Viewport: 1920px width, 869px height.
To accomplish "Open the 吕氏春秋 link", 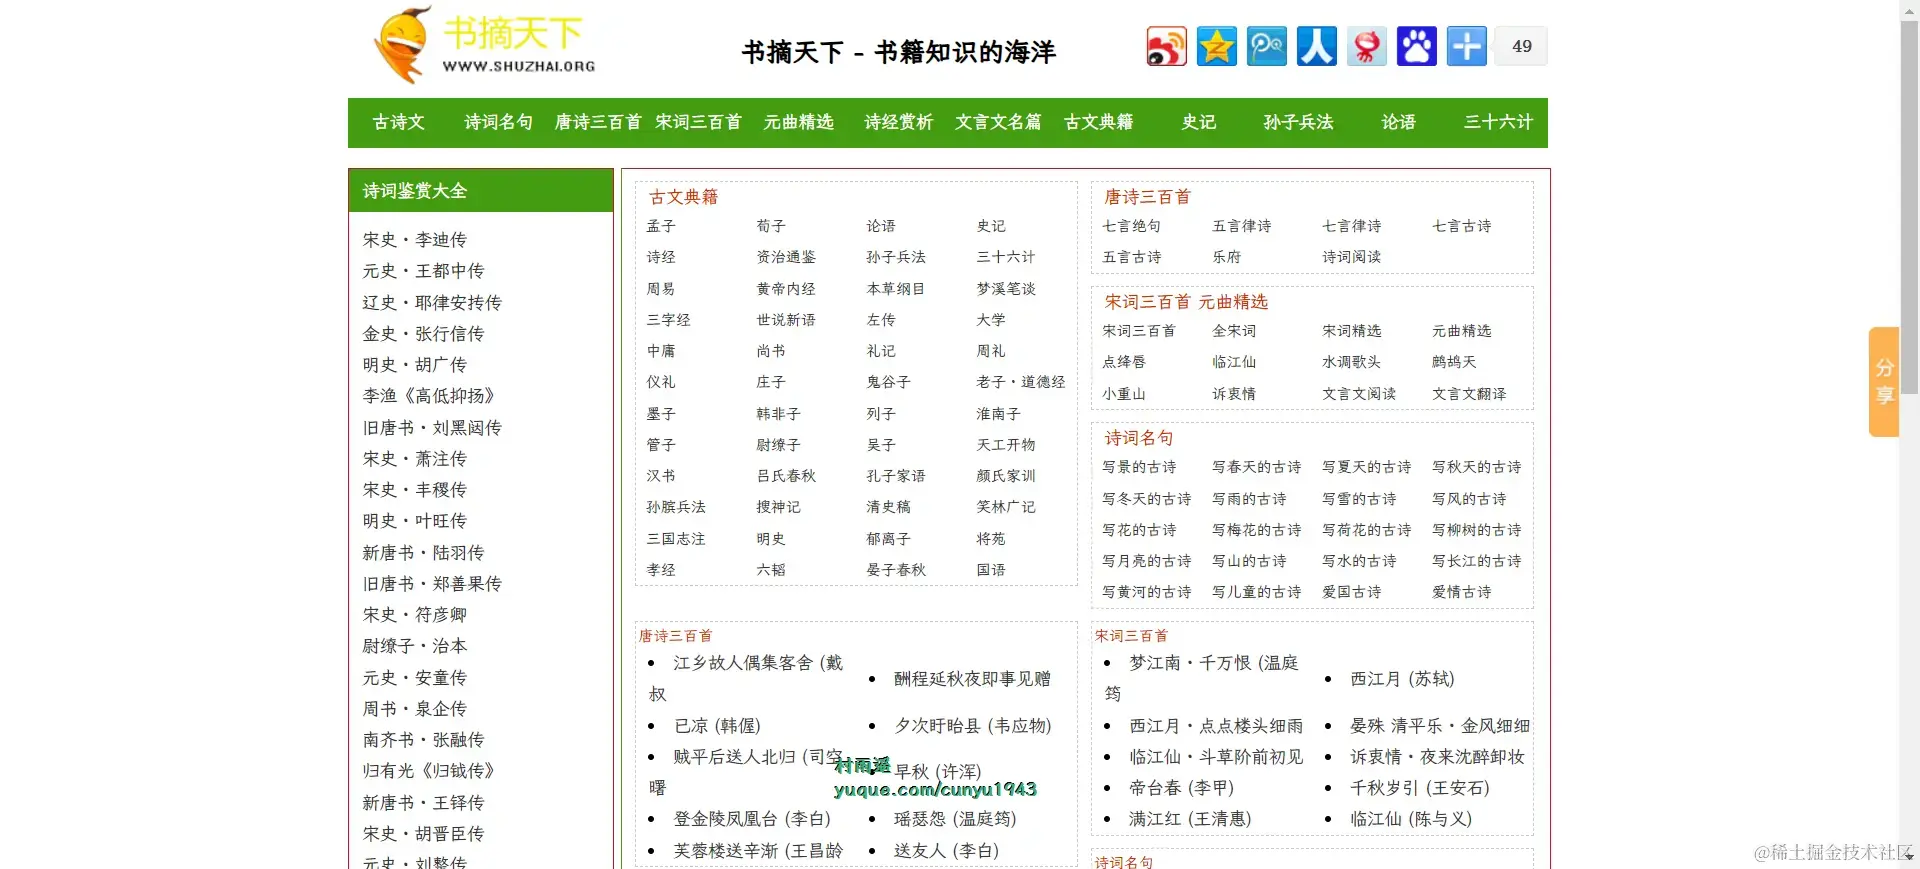I will point(786,476).
